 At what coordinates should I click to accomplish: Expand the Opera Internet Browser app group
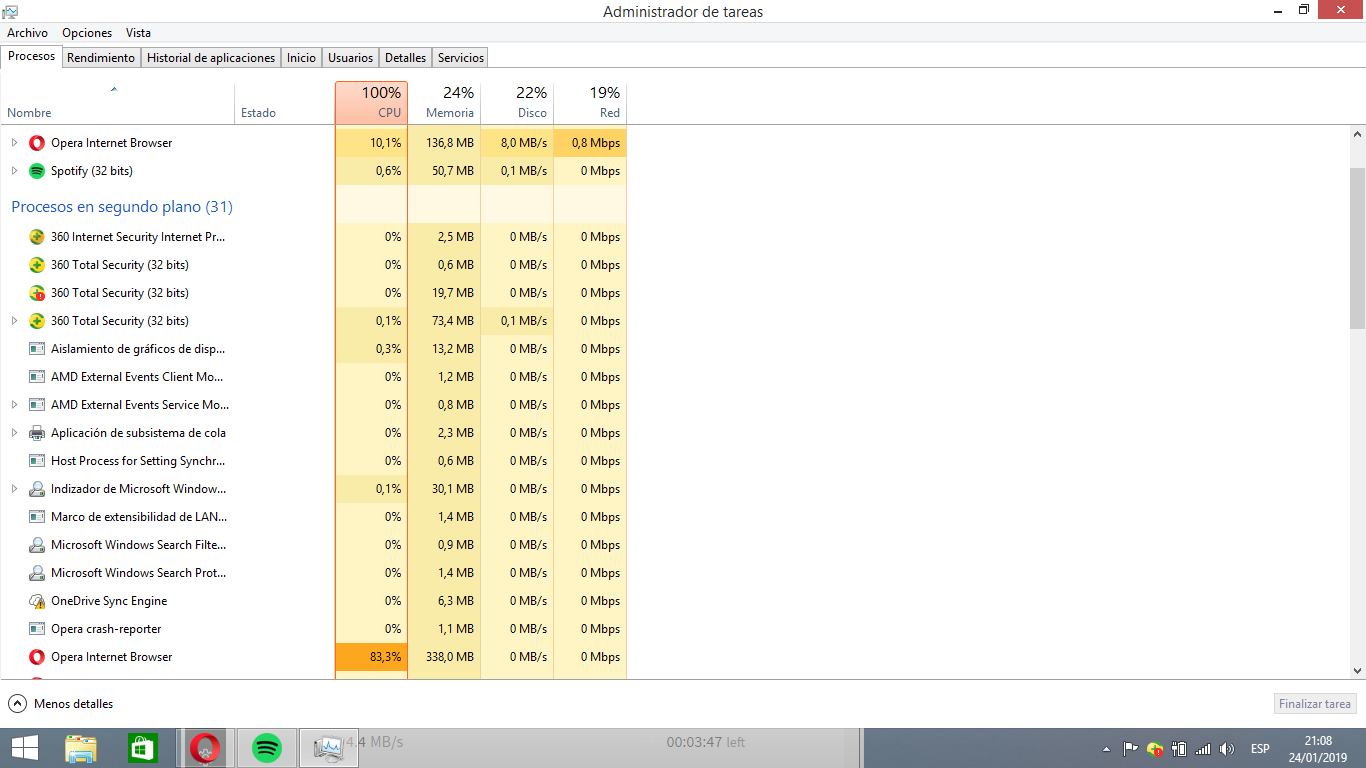coord(14,143)
